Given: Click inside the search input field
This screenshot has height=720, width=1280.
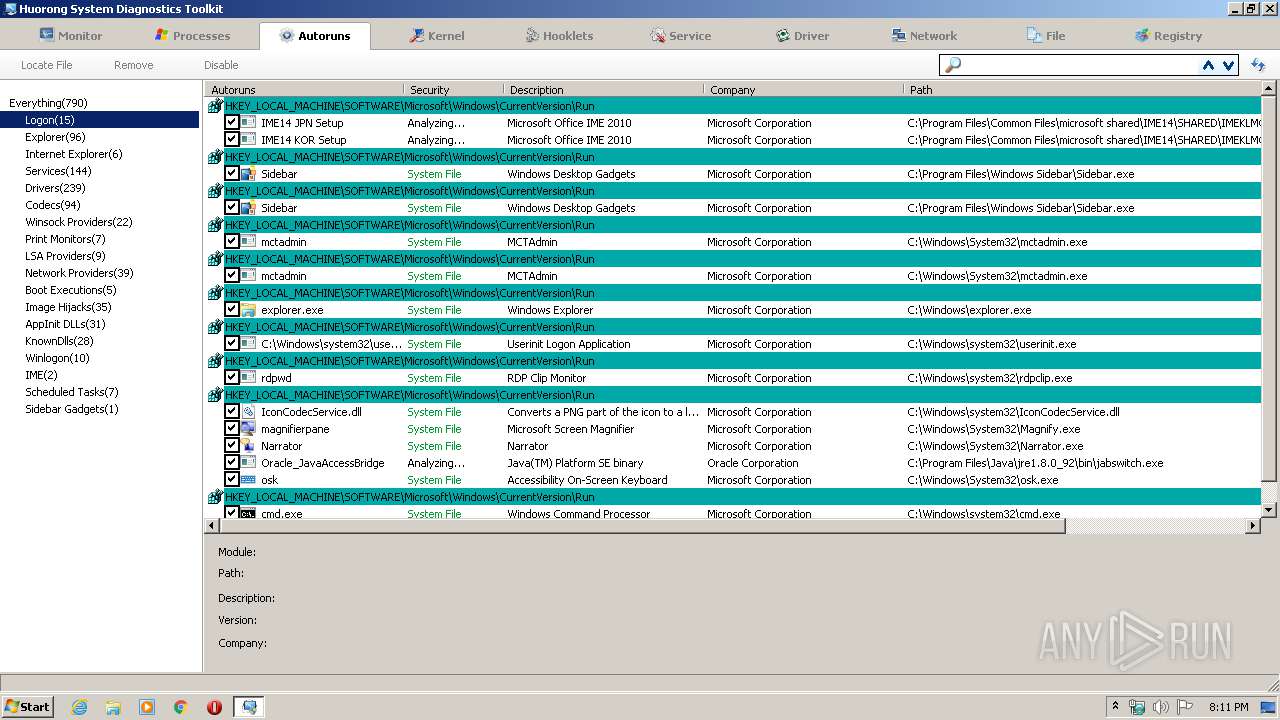Looking at the screenshot, I should click(x=1080, y=65).
